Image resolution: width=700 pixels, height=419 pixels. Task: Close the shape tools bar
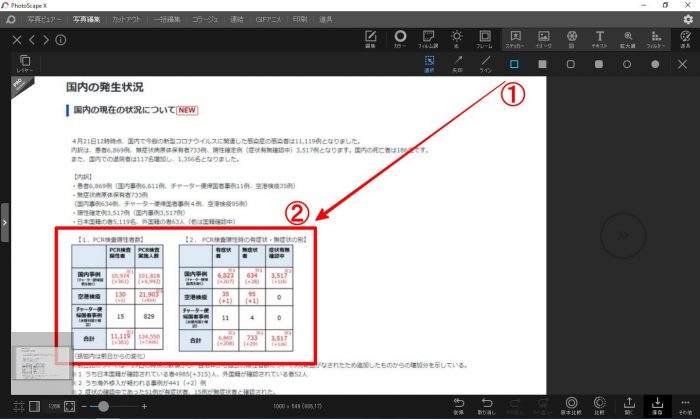click(682, 64)
